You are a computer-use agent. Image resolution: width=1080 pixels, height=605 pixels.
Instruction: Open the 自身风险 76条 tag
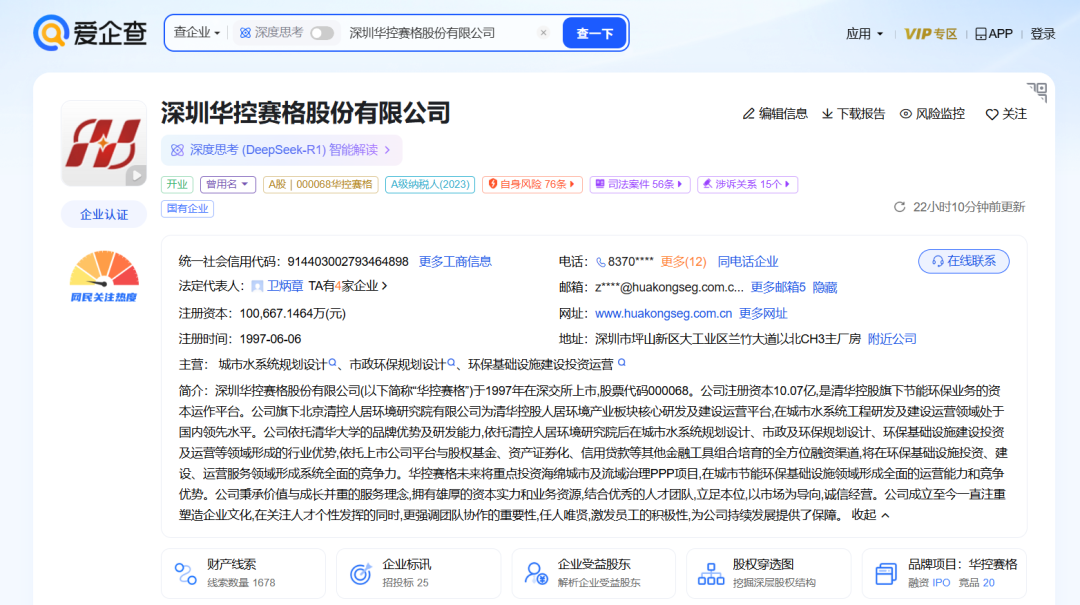(x=532, y=184)
